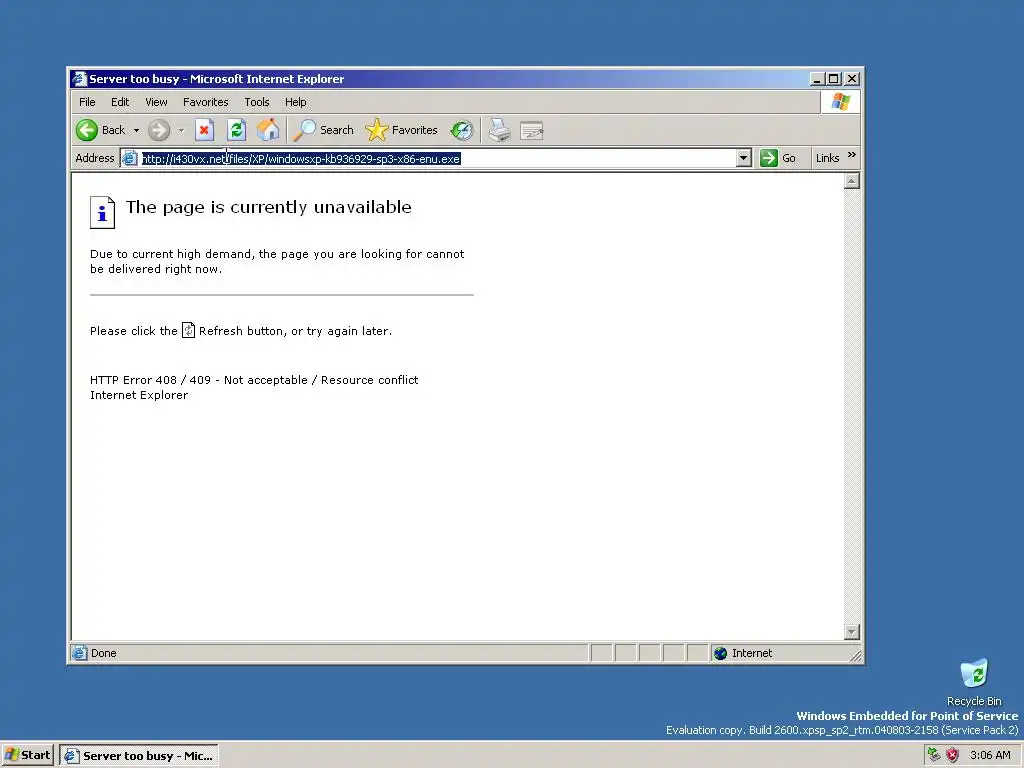Close the Internet Explorer window
Screen dimensions: 1024x768
tap(852, 79)
